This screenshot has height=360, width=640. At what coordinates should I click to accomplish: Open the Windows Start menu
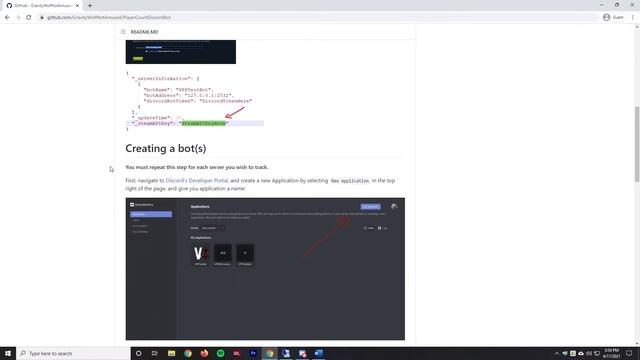(8, 353)
